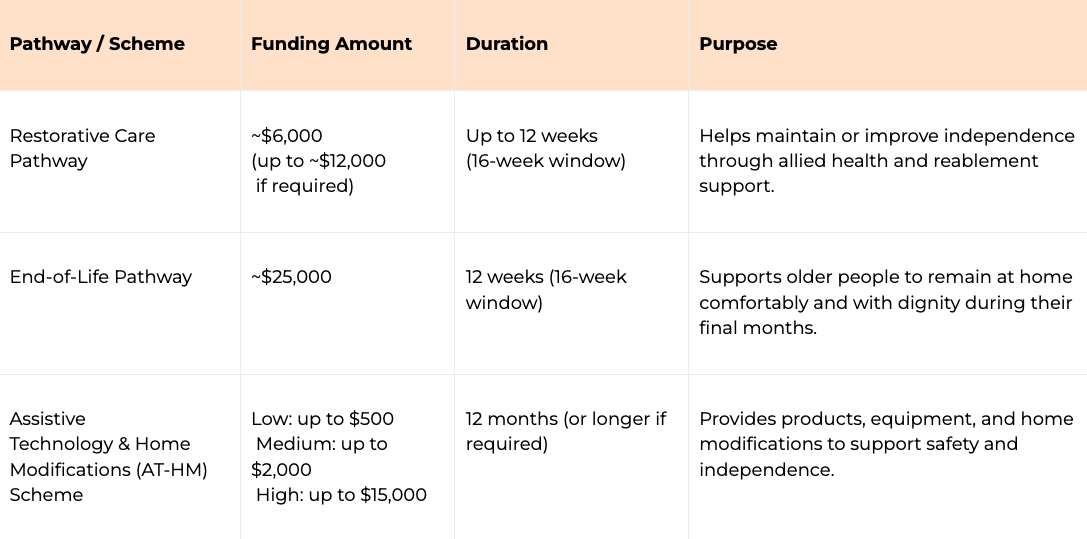Click the ~$25,000 funding amount cell
Image resolution: width=1087 pixels, height=539 pixels.
click(x=291, y=277)
